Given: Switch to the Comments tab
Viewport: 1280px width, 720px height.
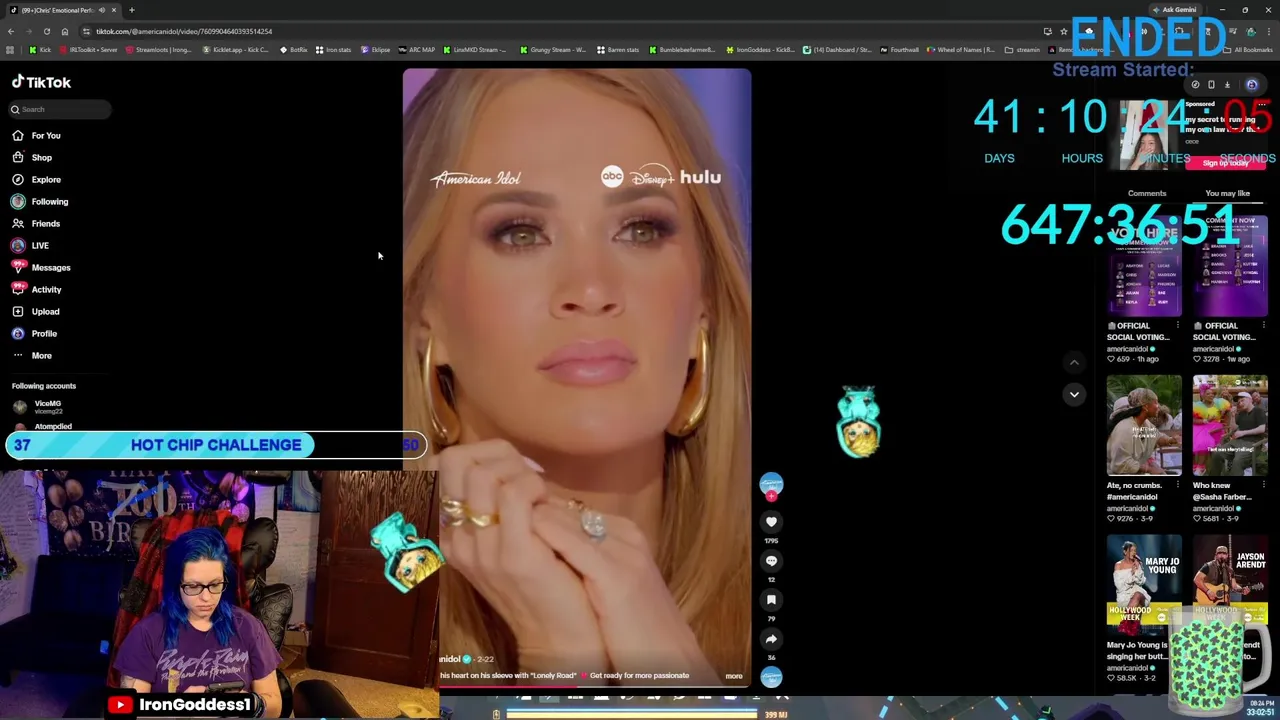Looking at the screenshot, I should [1147, 193].
